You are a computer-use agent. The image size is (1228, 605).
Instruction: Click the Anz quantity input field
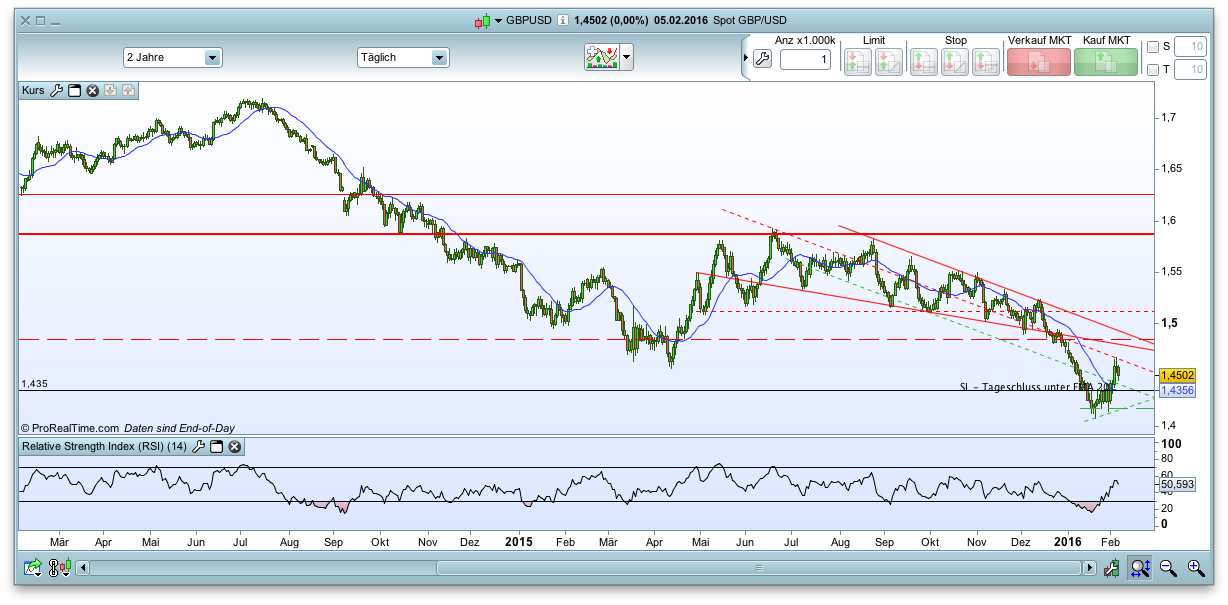tap(806, 60)
